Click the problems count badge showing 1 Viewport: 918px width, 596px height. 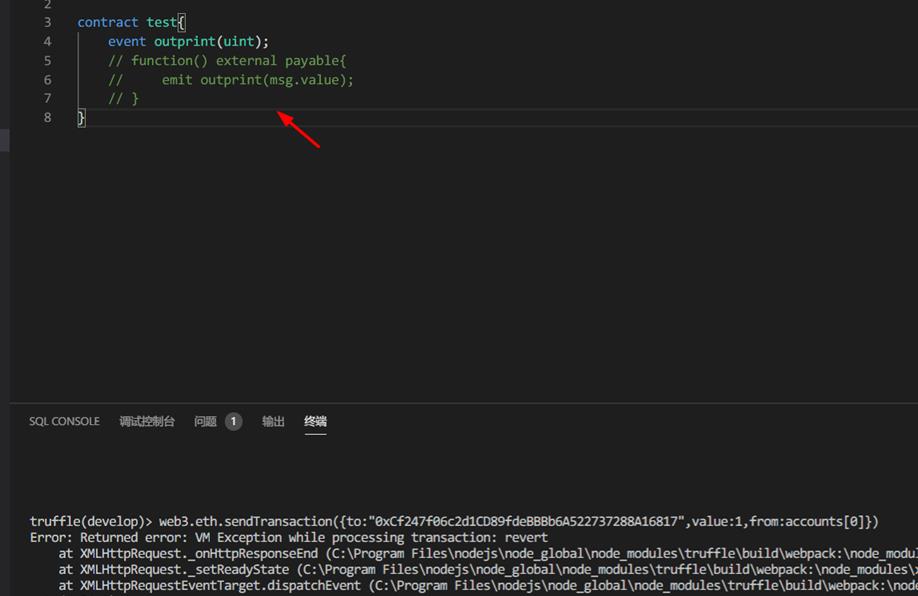coord(233,422)
